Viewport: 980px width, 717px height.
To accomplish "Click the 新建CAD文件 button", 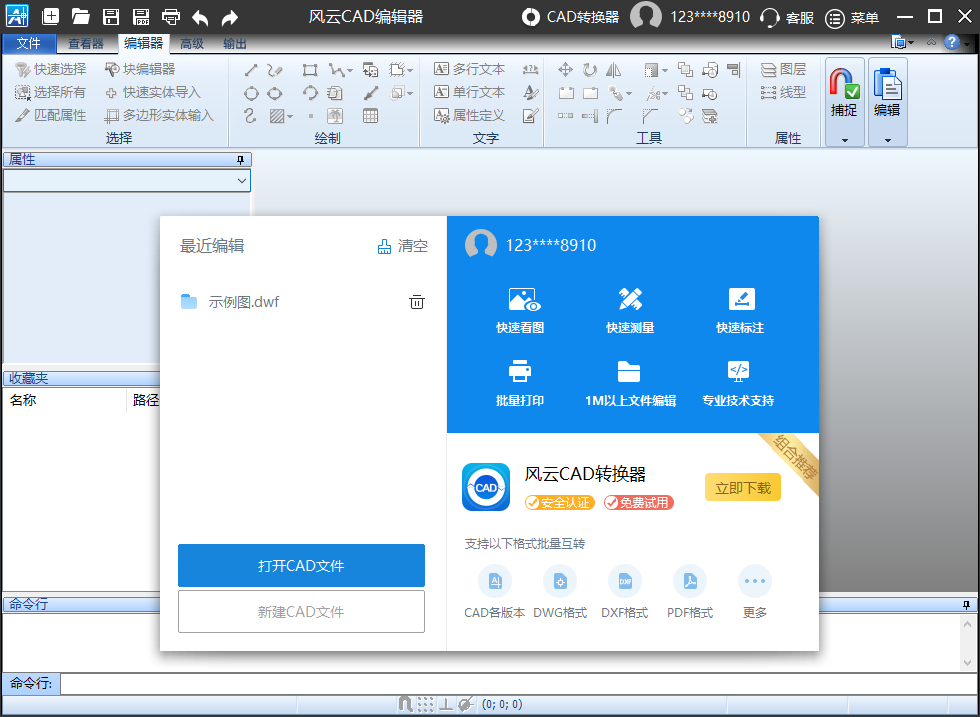I will tap(301, 612).
